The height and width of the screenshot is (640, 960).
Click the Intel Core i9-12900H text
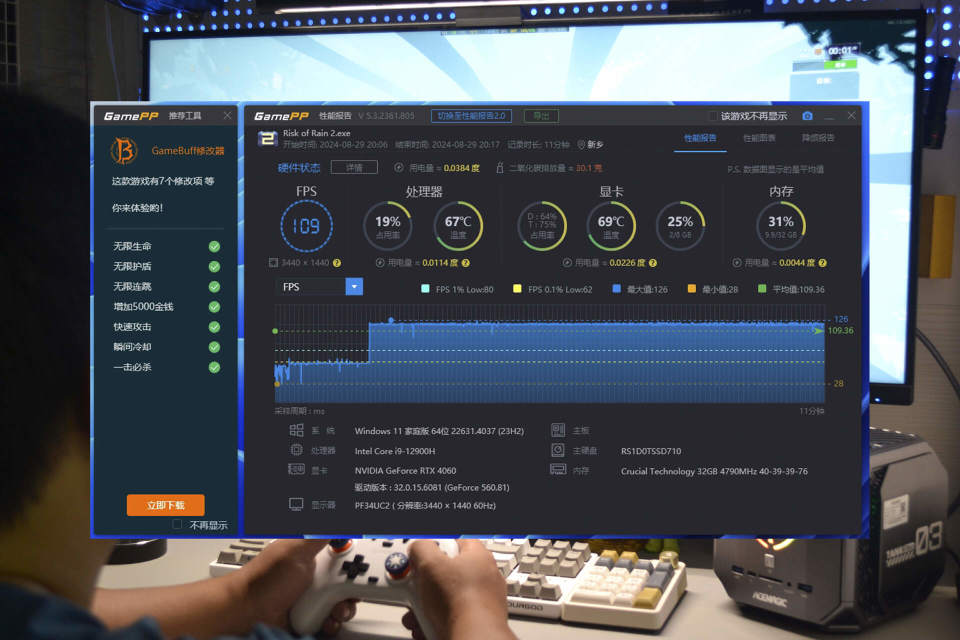(x=395, y=451)
